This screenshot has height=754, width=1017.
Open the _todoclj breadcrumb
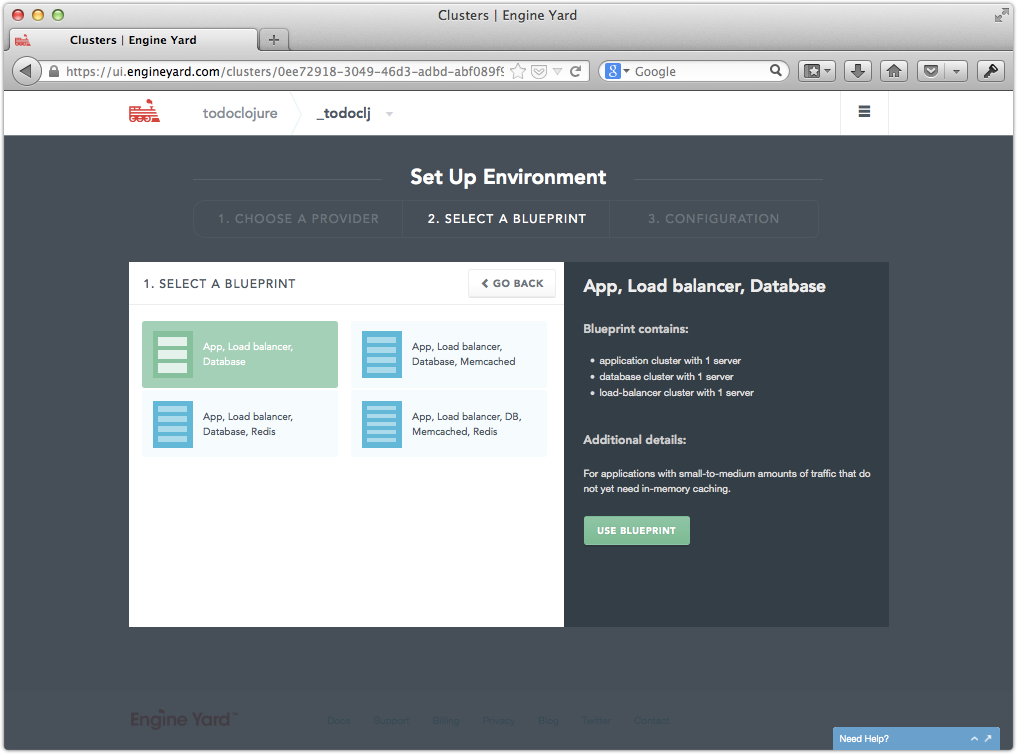(x=344, y=113)
